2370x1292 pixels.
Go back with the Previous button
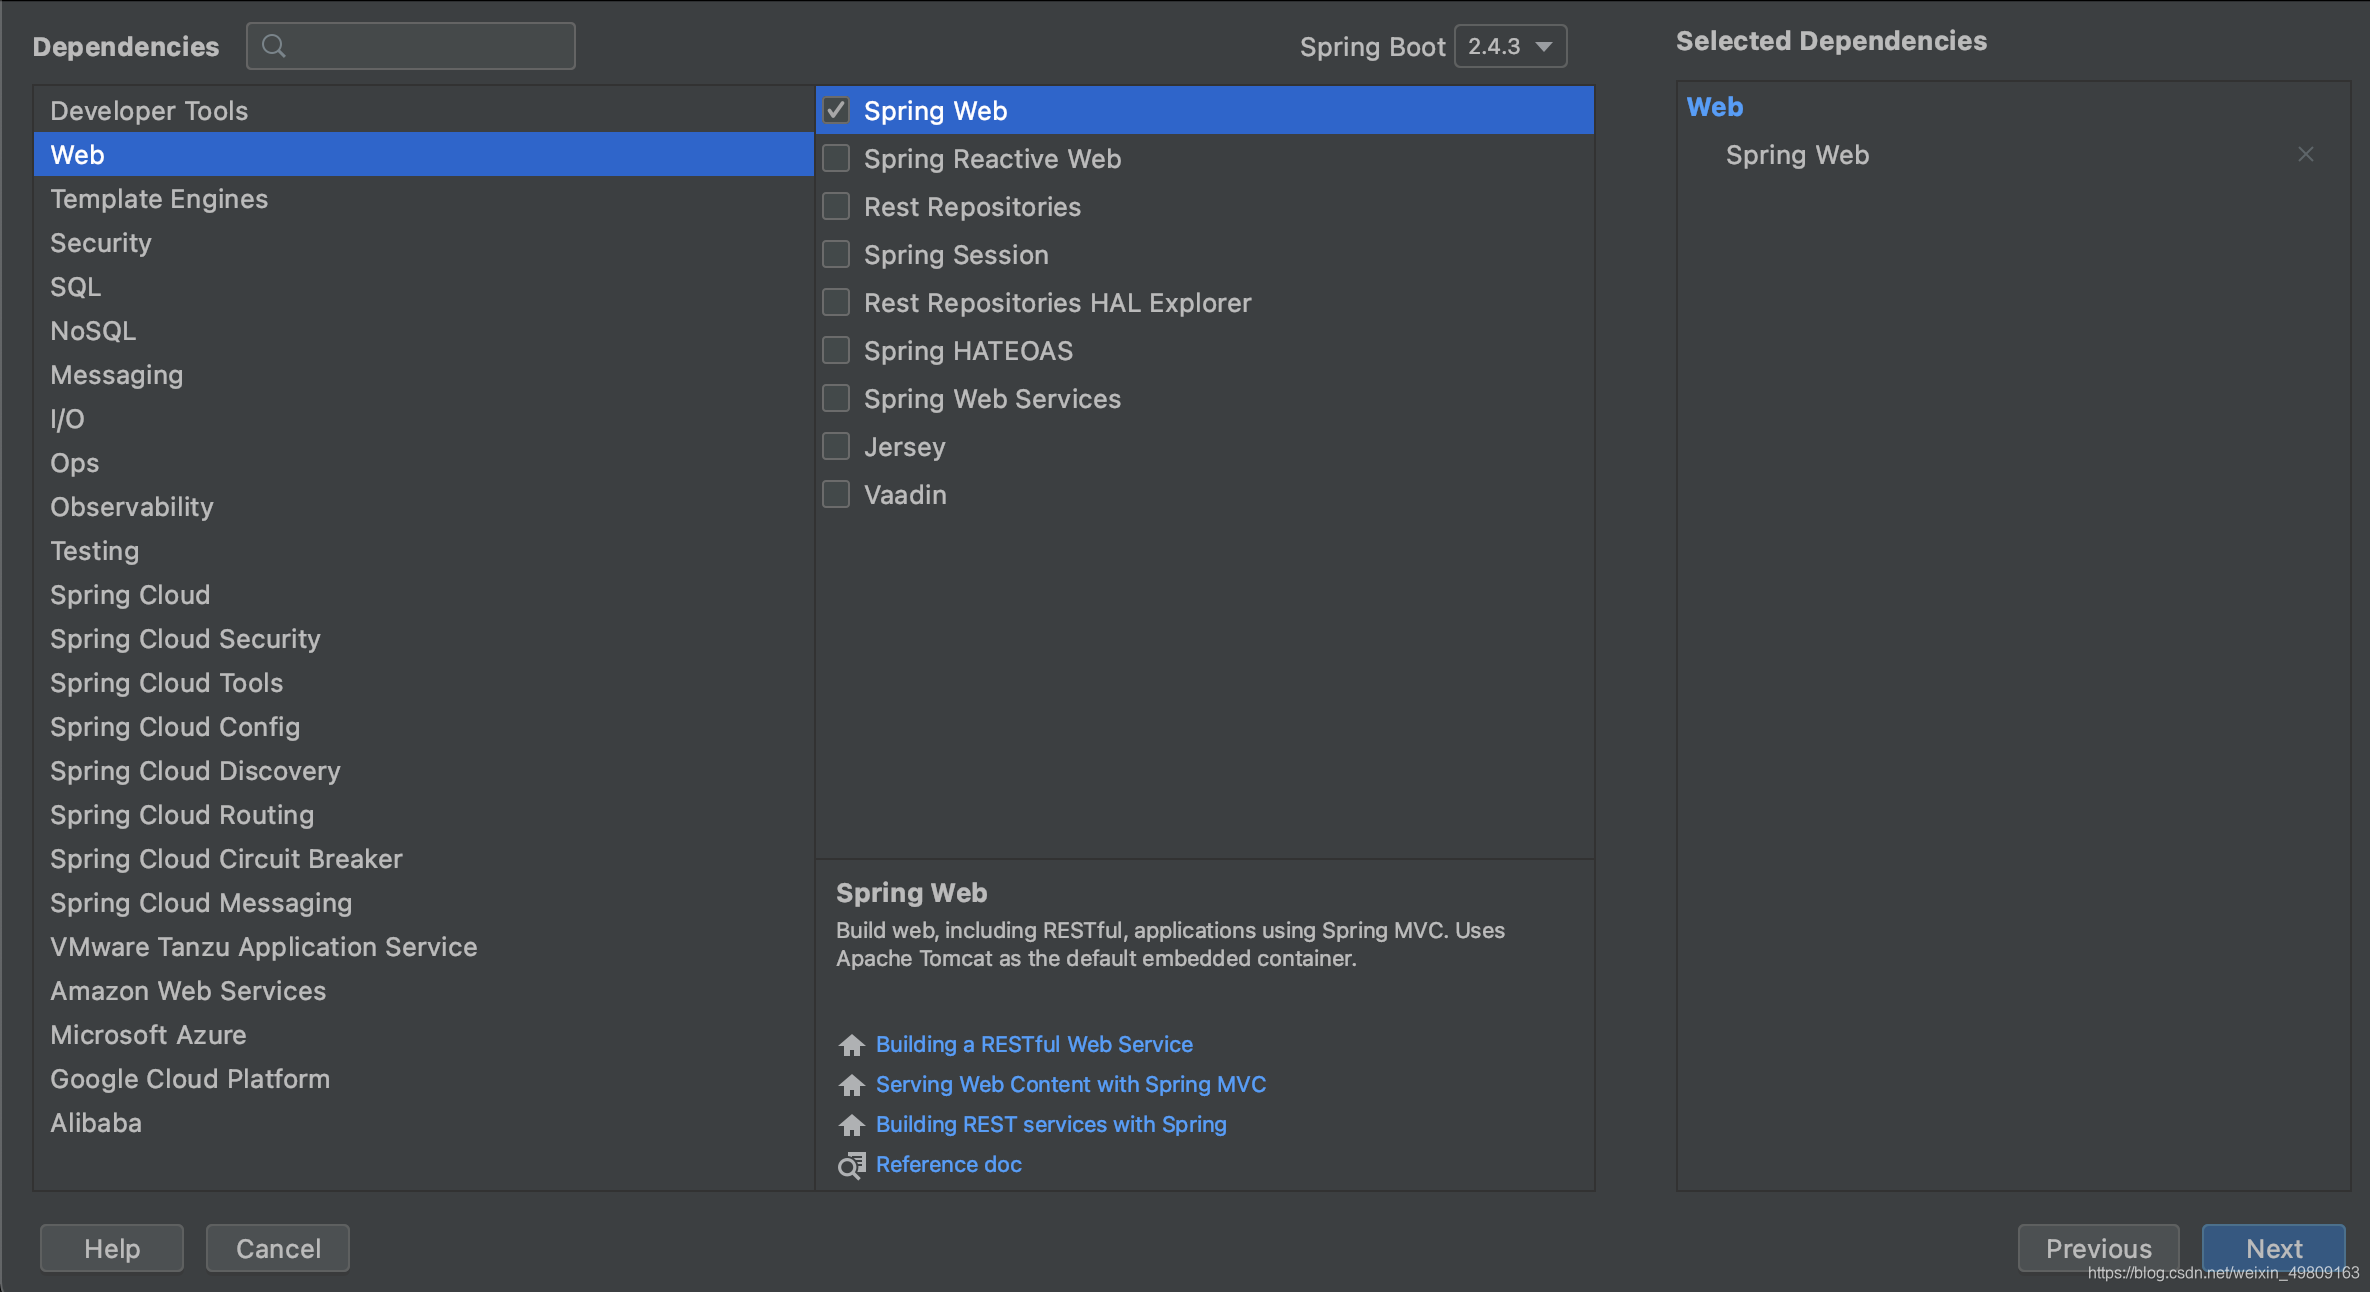tap(2098, 1248)
